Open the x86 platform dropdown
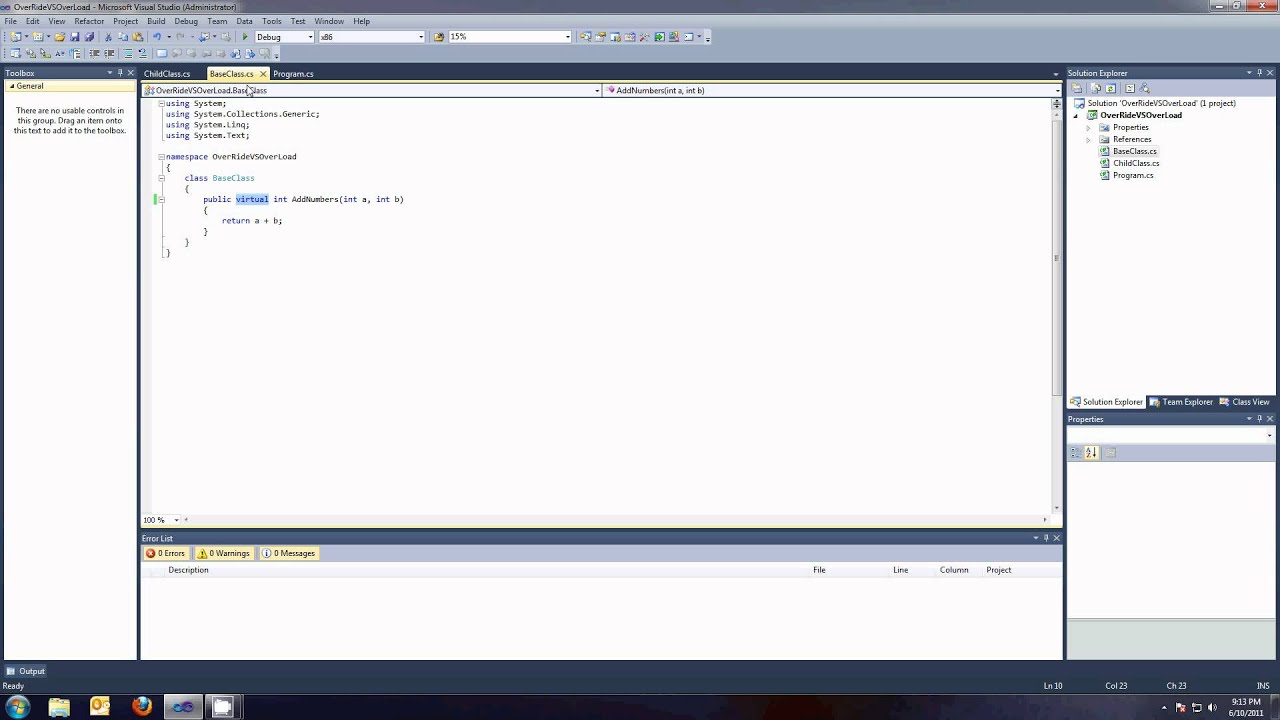Image resolution: width=1280 pixels, height=720 pixels. click(420, 37)
